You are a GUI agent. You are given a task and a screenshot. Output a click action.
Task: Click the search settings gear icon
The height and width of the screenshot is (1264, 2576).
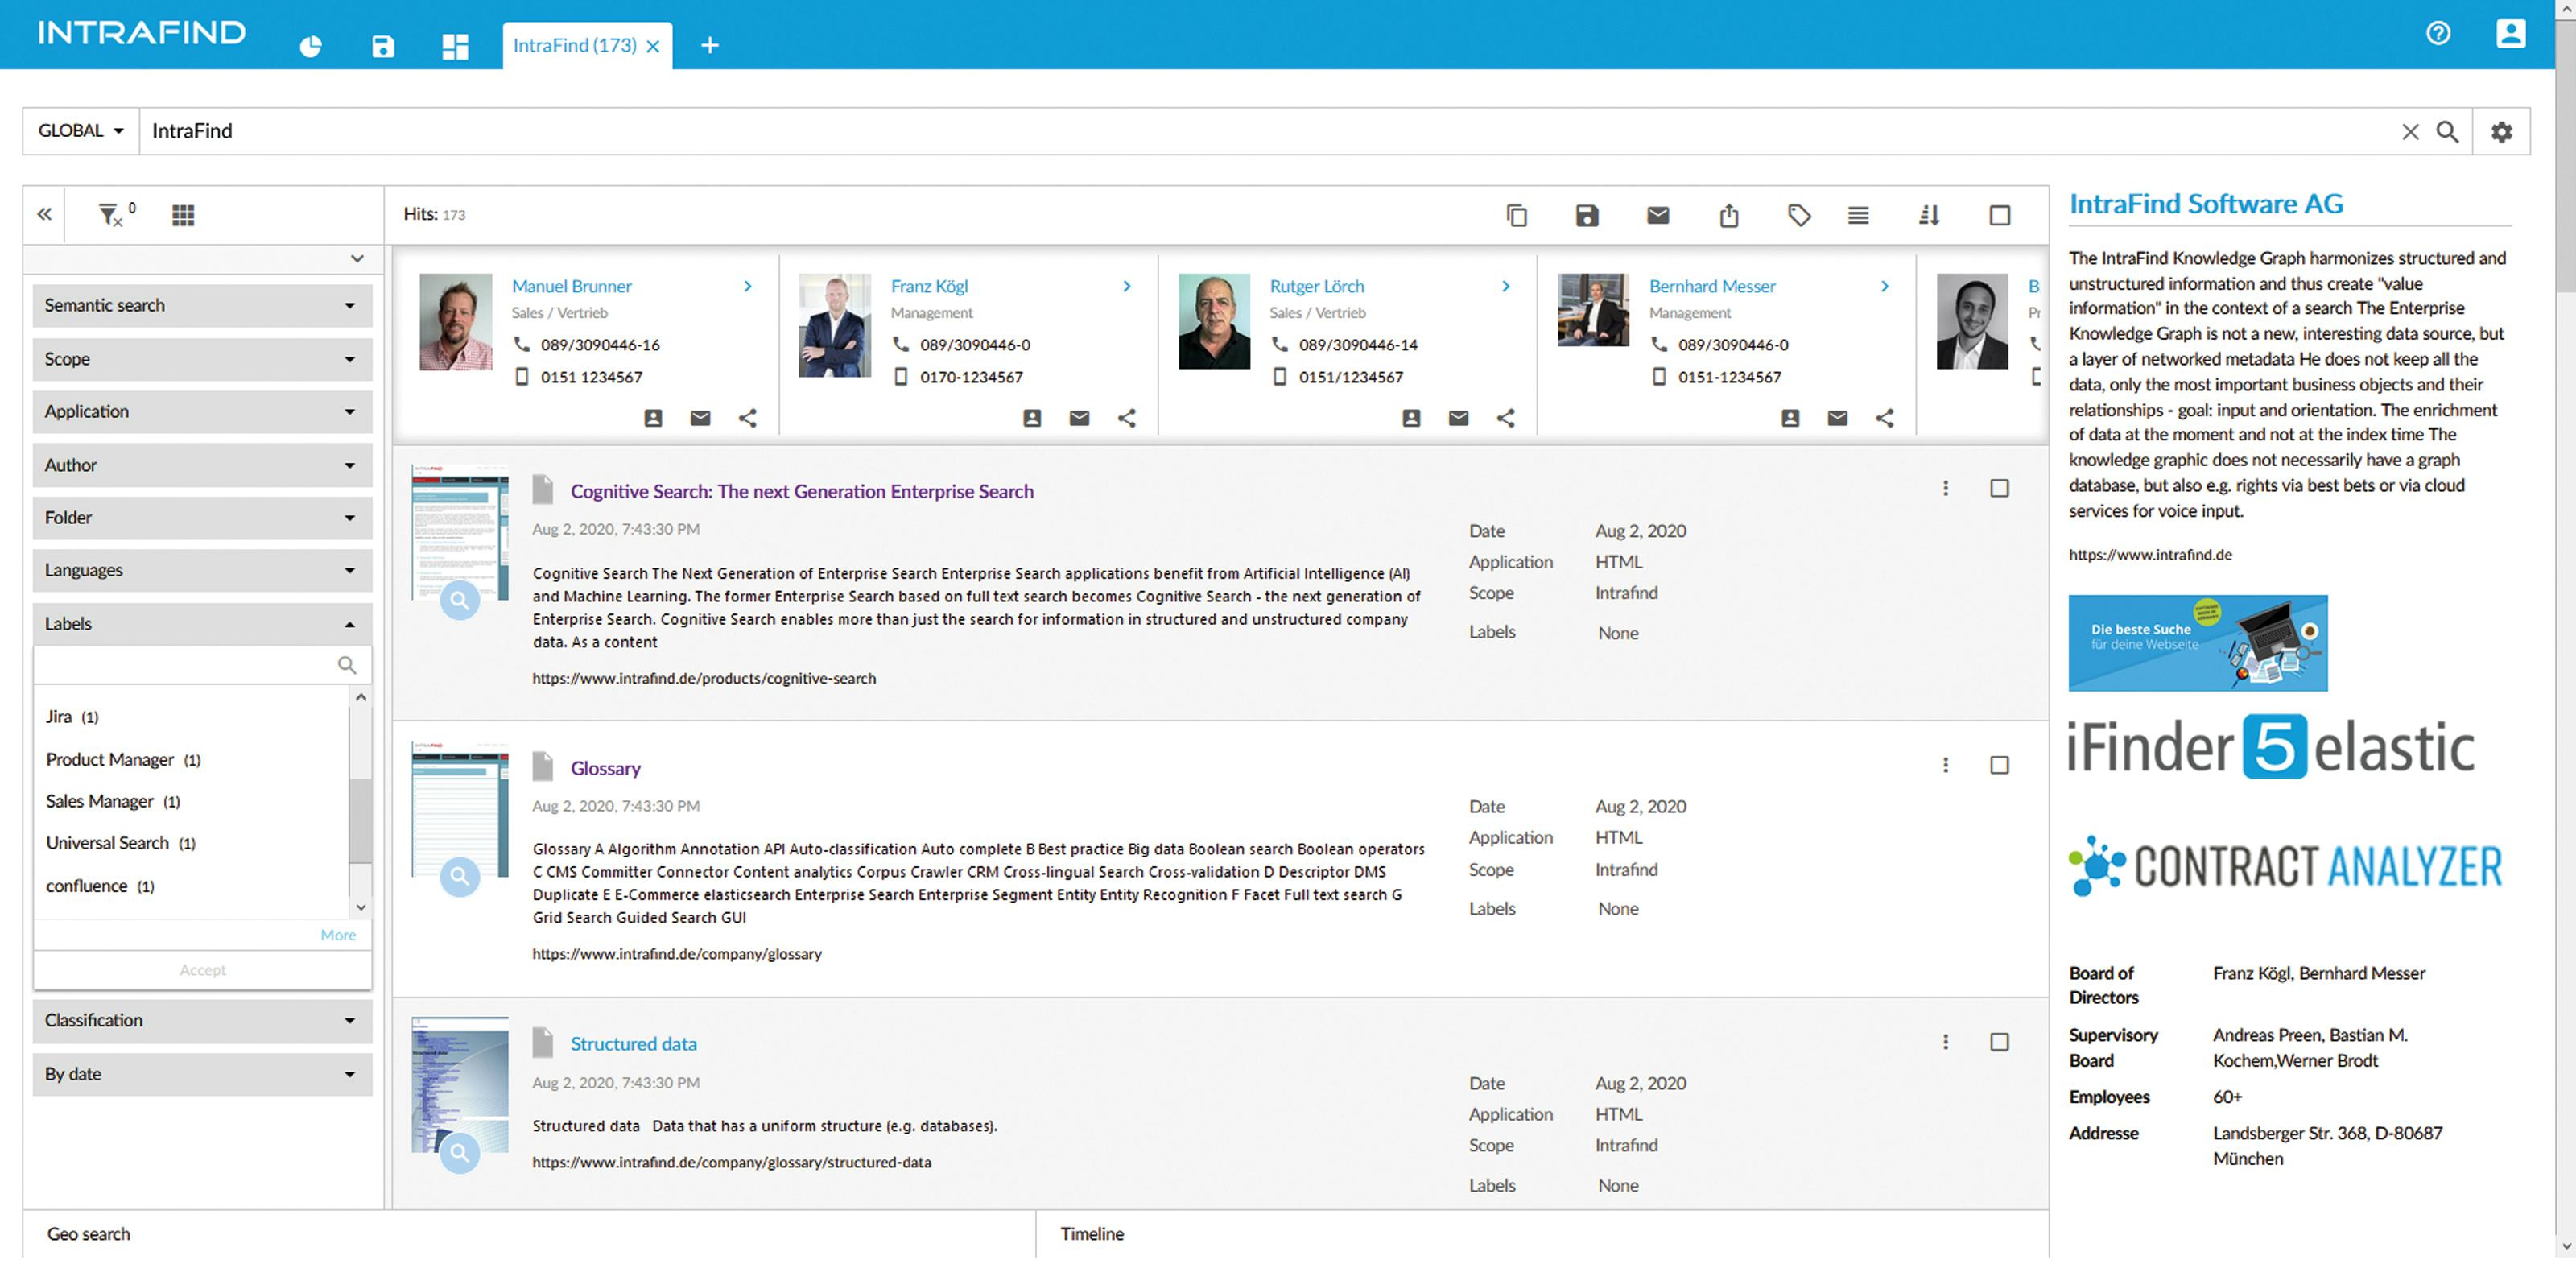(2501, 132)
